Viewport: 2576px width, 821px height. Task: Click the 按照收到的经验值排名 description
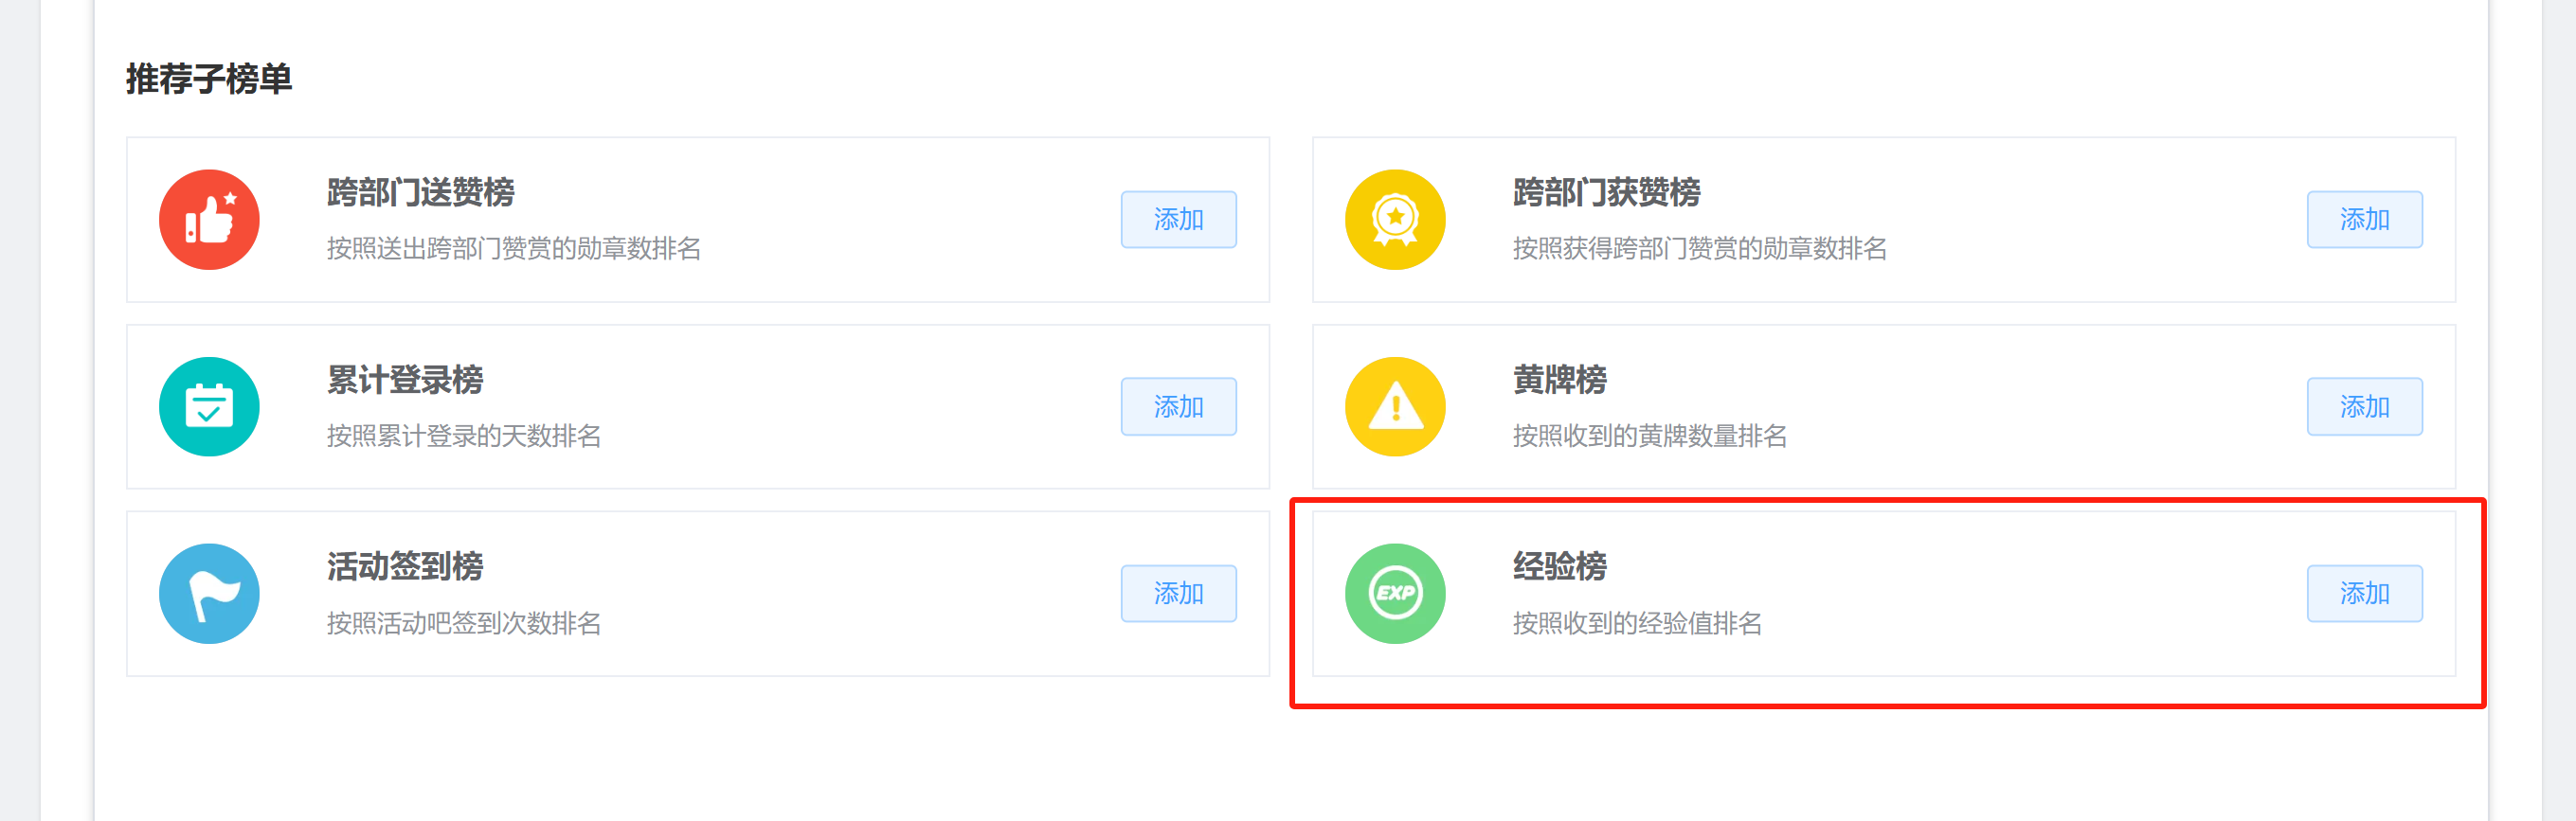[1637, 623]
